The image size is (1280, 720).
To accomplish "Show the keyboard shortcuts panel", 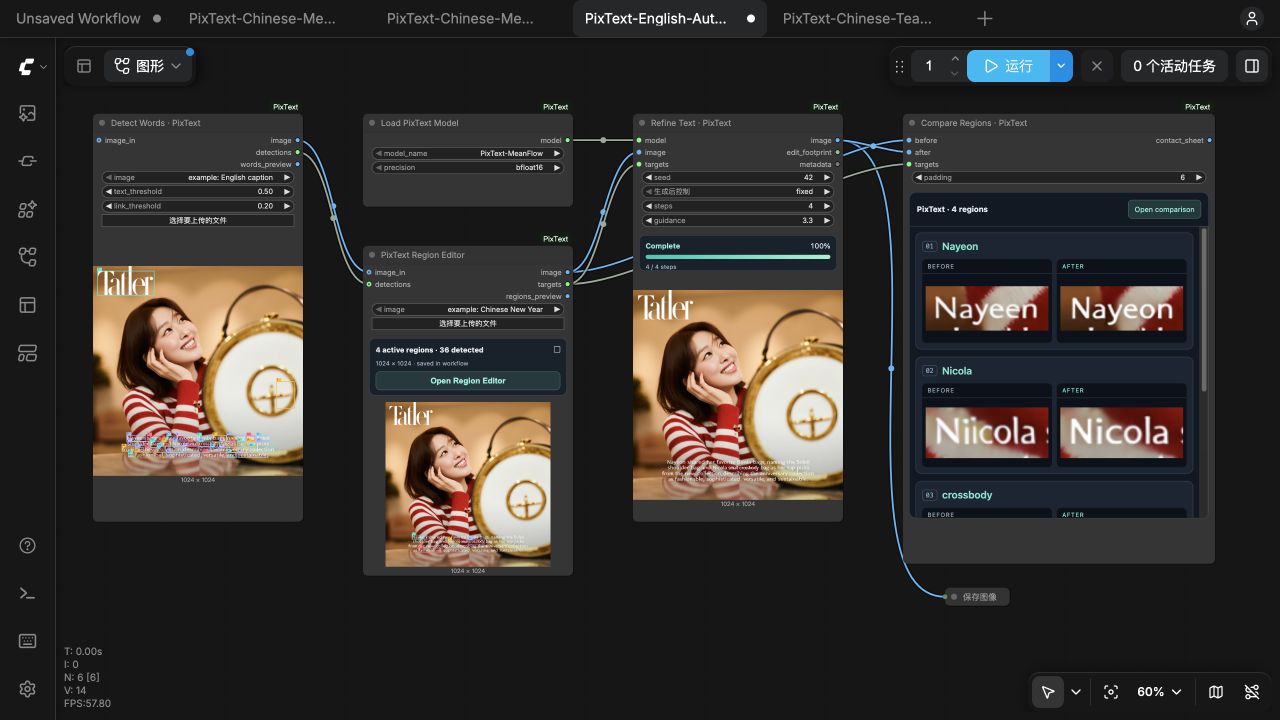I will tap(27, 641).
